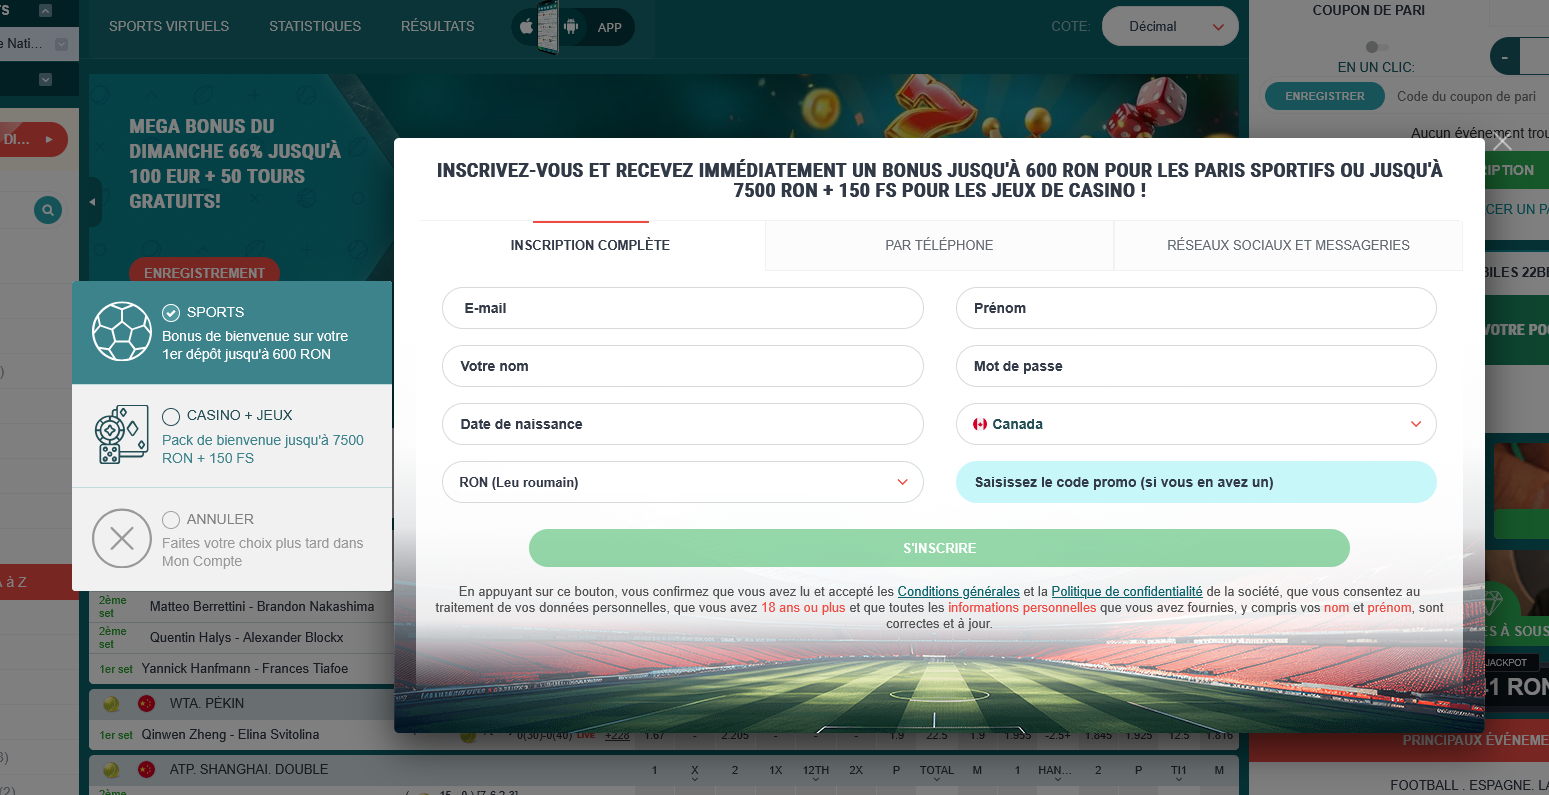Open the Décimal odds format dropdown
This screenshot has width=1549, height=795.
(x=1170, y=27)
